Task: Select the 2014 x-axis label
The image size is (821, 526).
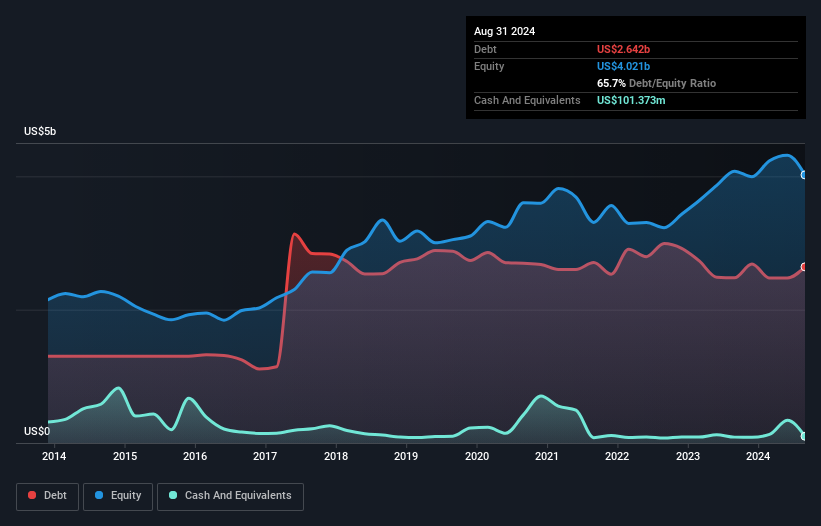Action: pyautogui.click(x=54, y=456)
